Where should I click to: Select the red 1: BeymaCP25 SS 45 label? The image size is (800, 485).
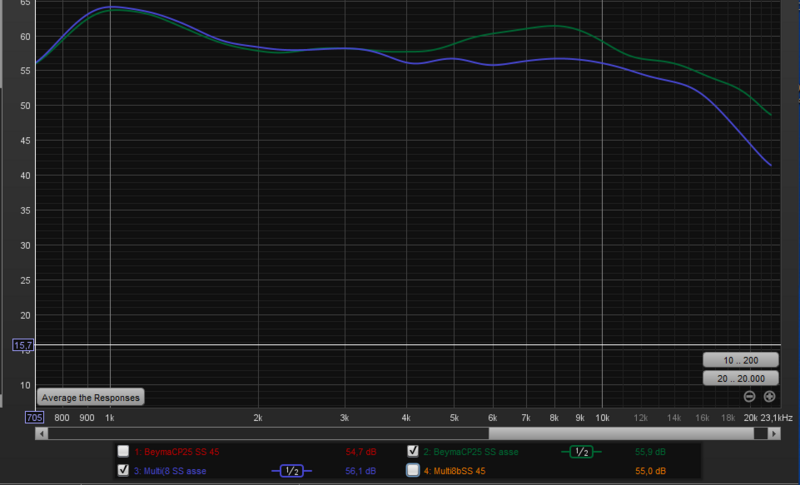[176, 452]
